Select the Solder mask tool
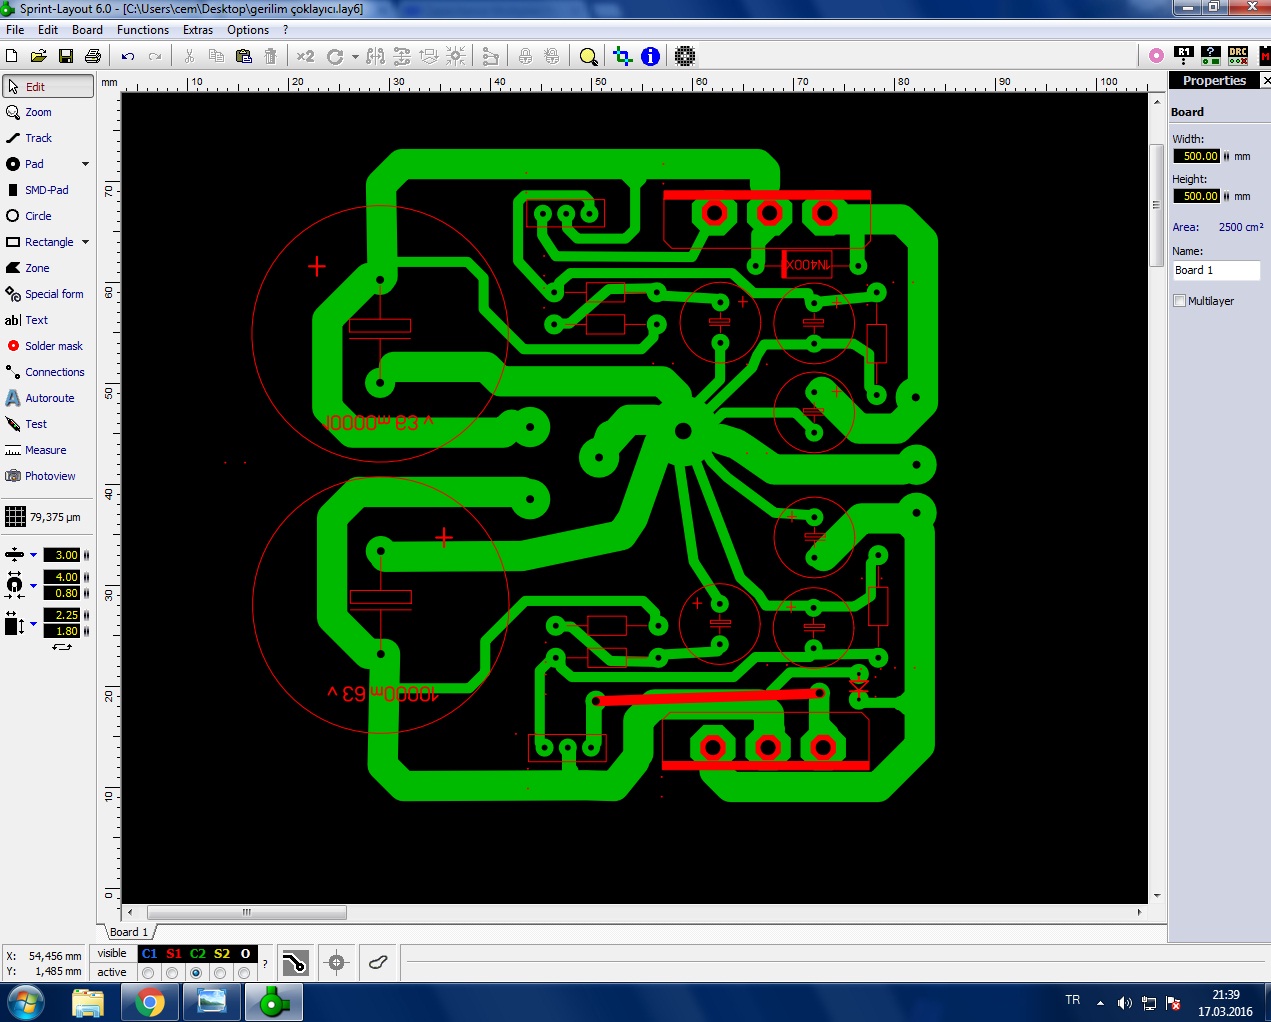Screen dimensions: 1271x1022 [53, 346]
